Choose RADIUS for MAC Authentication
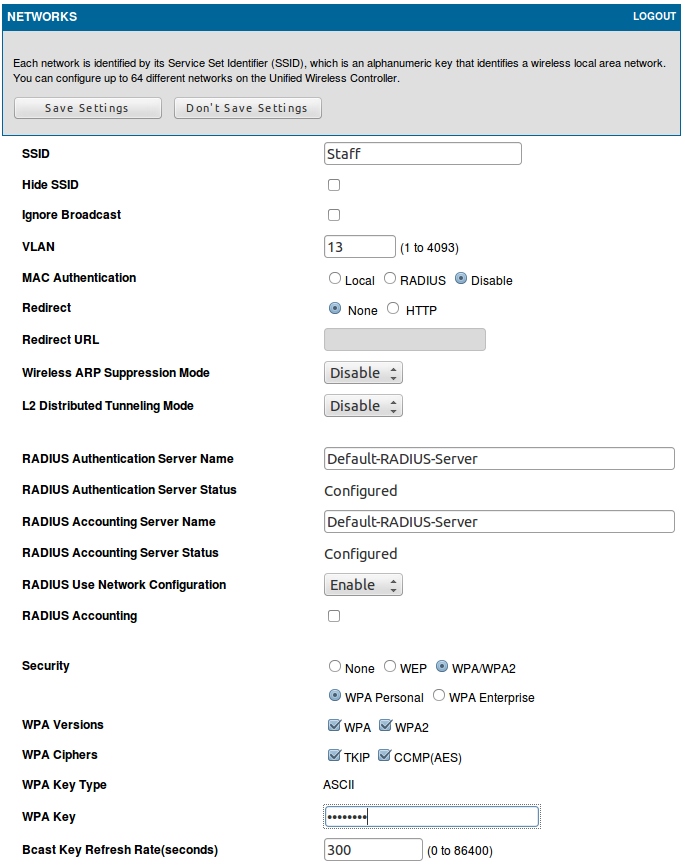Image resolution: width=685 pixels, height=866 pixels. pos(390,280)
